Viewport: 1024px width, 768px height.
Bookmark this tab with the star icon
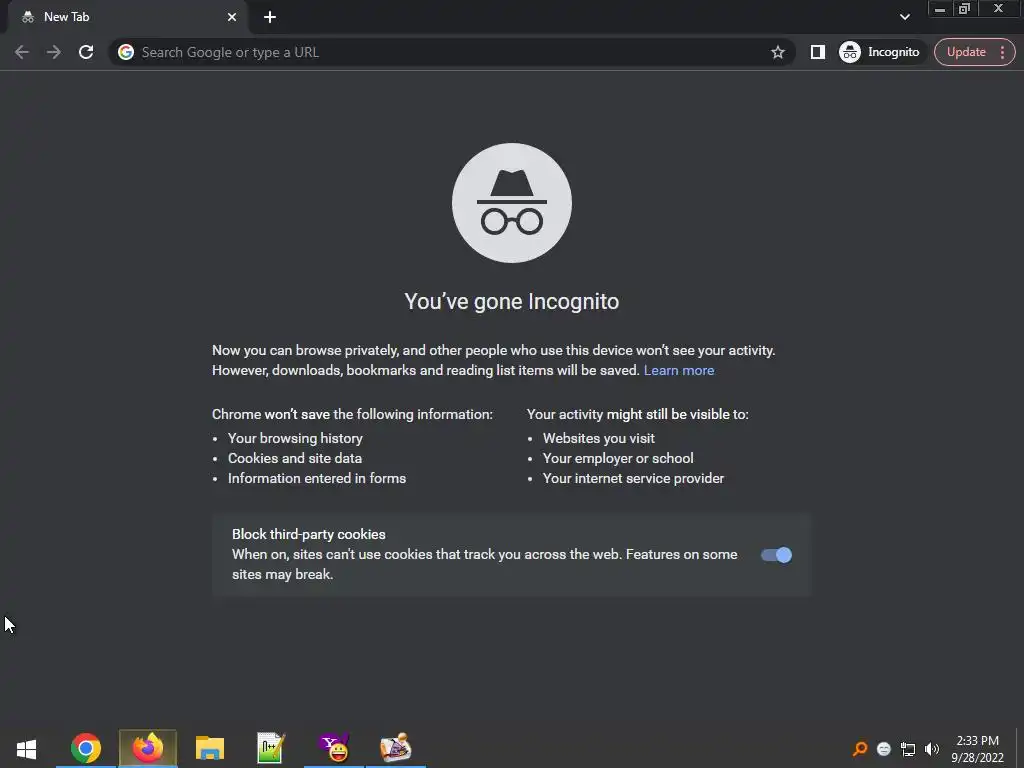point(777,52)
